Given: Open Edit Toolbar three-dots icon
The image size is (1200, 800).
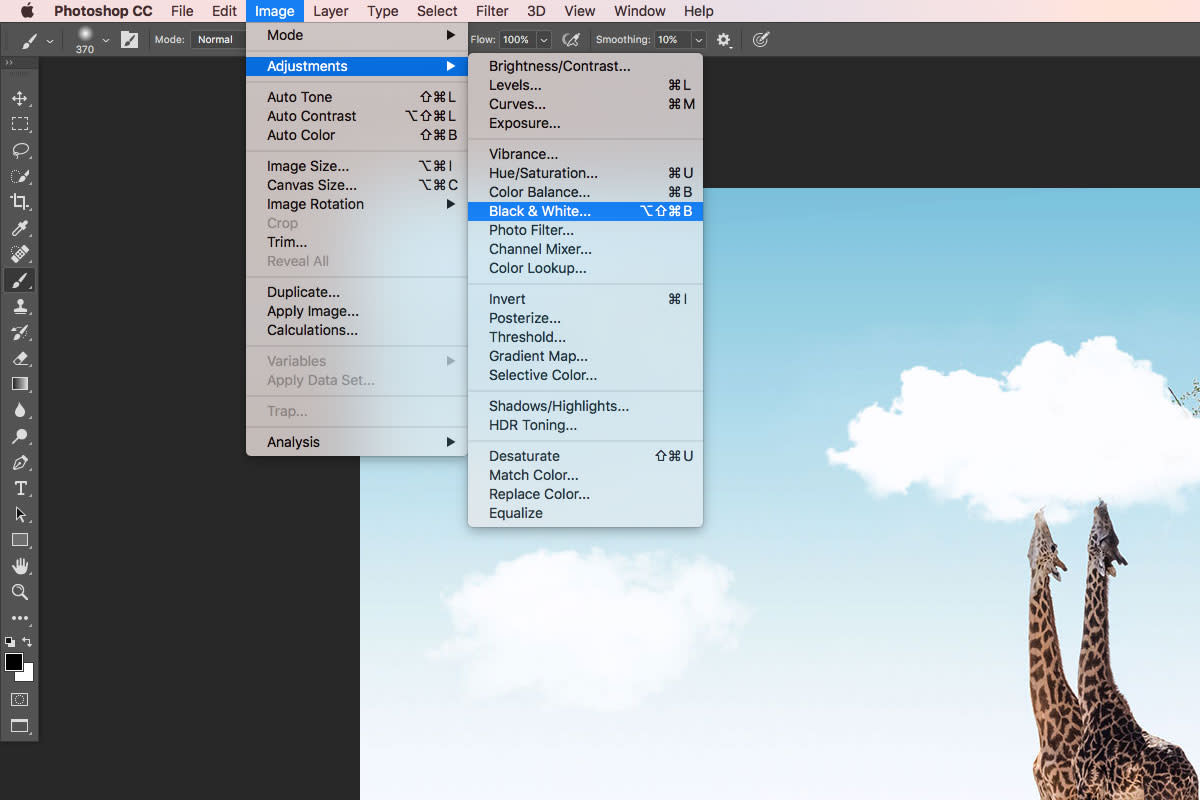Looking at the screenshot, I should [20, 618].
